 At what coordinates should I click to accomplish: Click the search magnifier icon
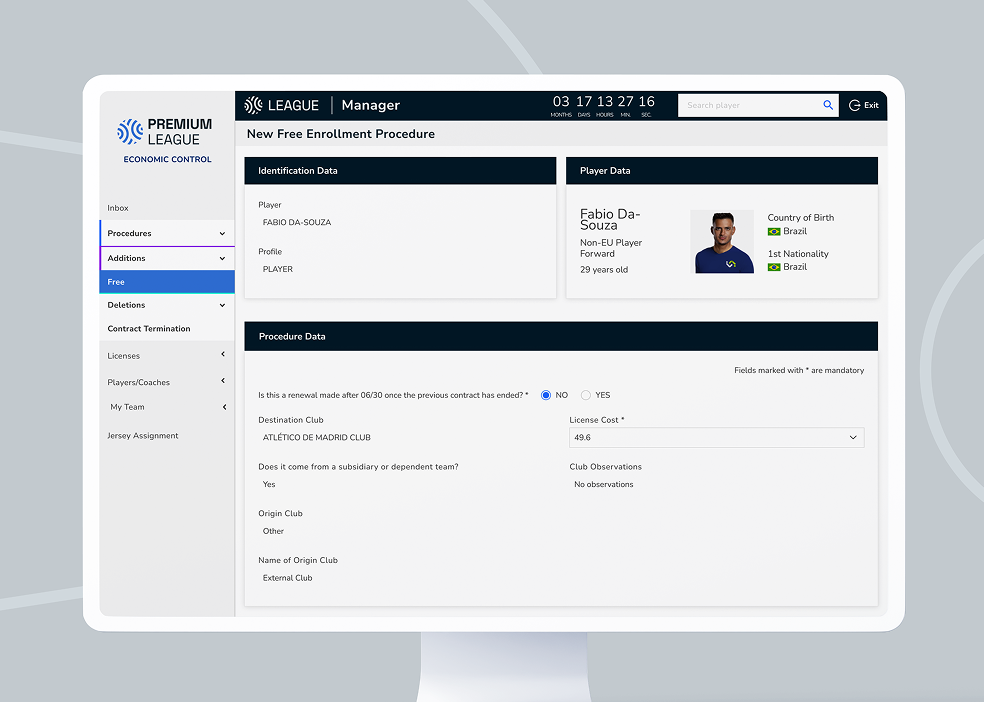pyautogui.click(x=827, y=105)
